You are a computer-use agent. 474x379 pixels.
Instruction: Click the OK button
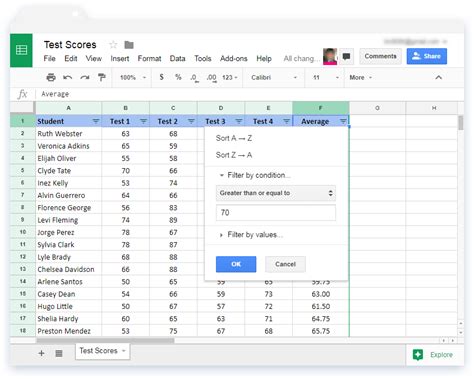coord(236,264)
